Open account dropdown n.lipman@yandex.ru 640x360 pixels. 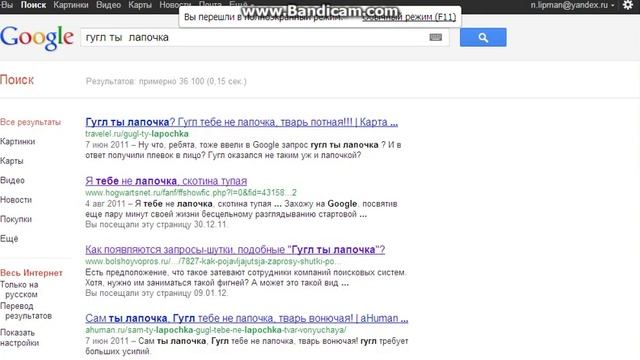coord(572,5)
